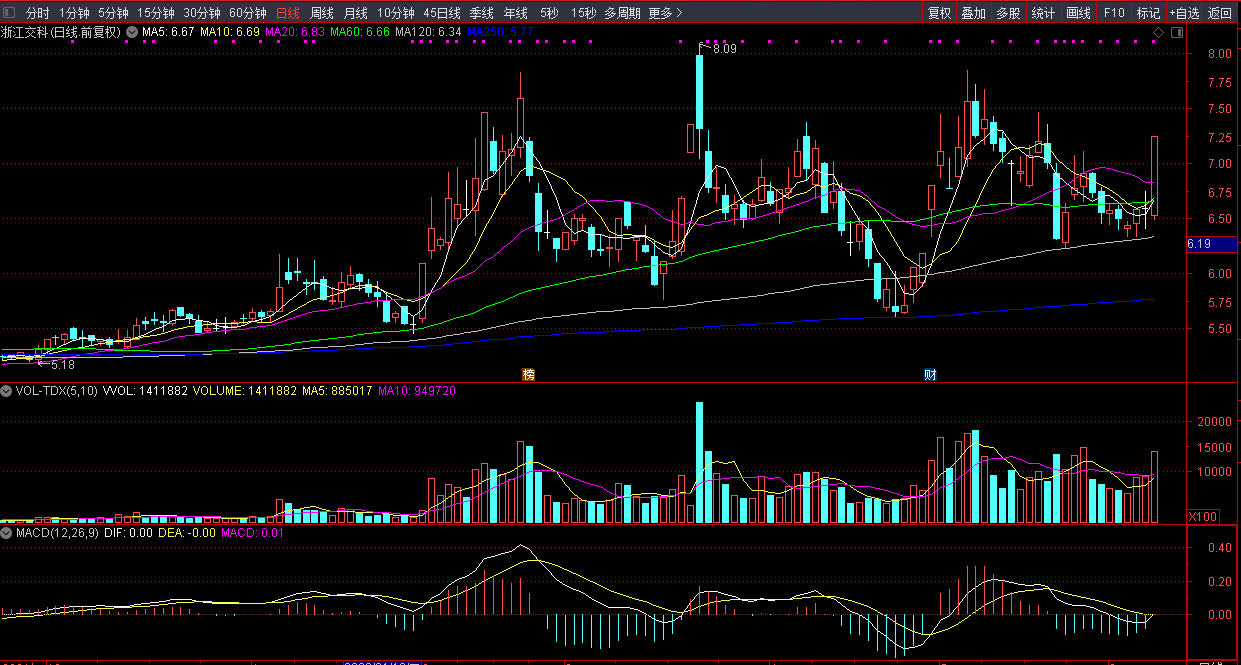The width and height of the screenshot is (1241, 665).
Task: Expand the main chart indicator dropdown arrow
Action: coord(131,32)
